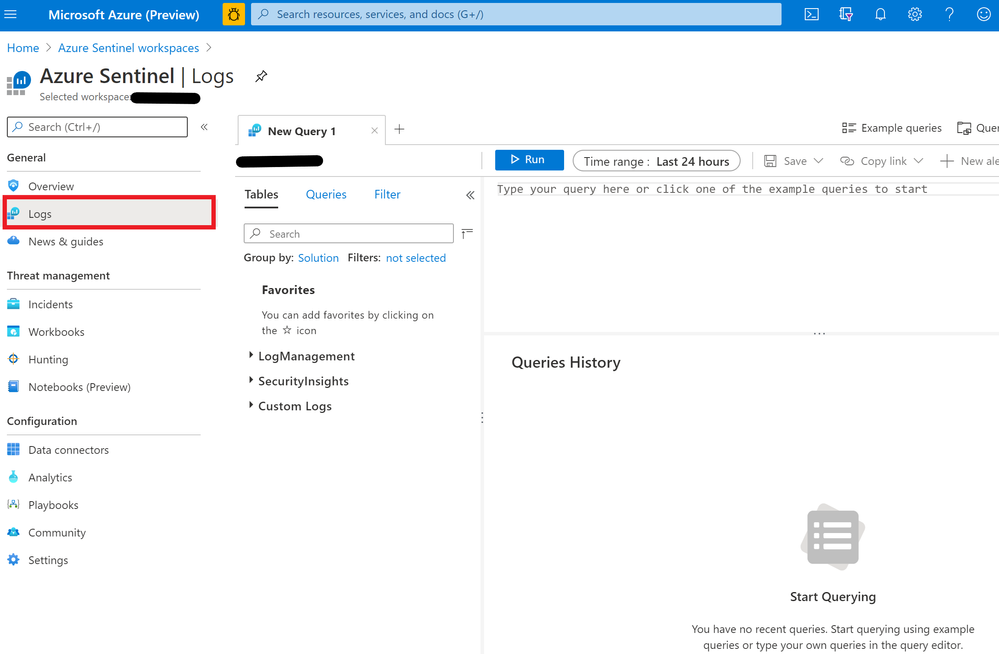999x654 pixels.
Task: Click the tables Search field
Action: (x=349, y=234)
